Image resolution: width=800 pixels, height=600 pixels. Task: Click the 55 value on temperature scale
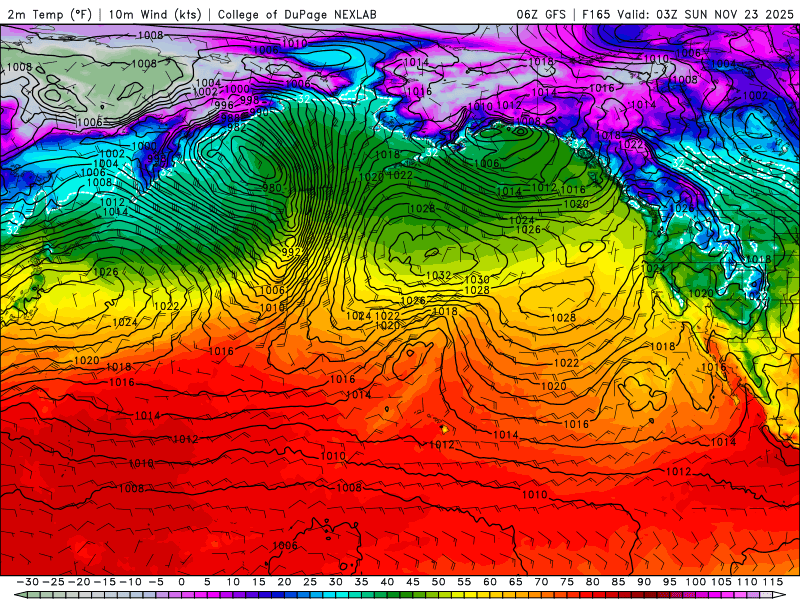pos(464,582)
